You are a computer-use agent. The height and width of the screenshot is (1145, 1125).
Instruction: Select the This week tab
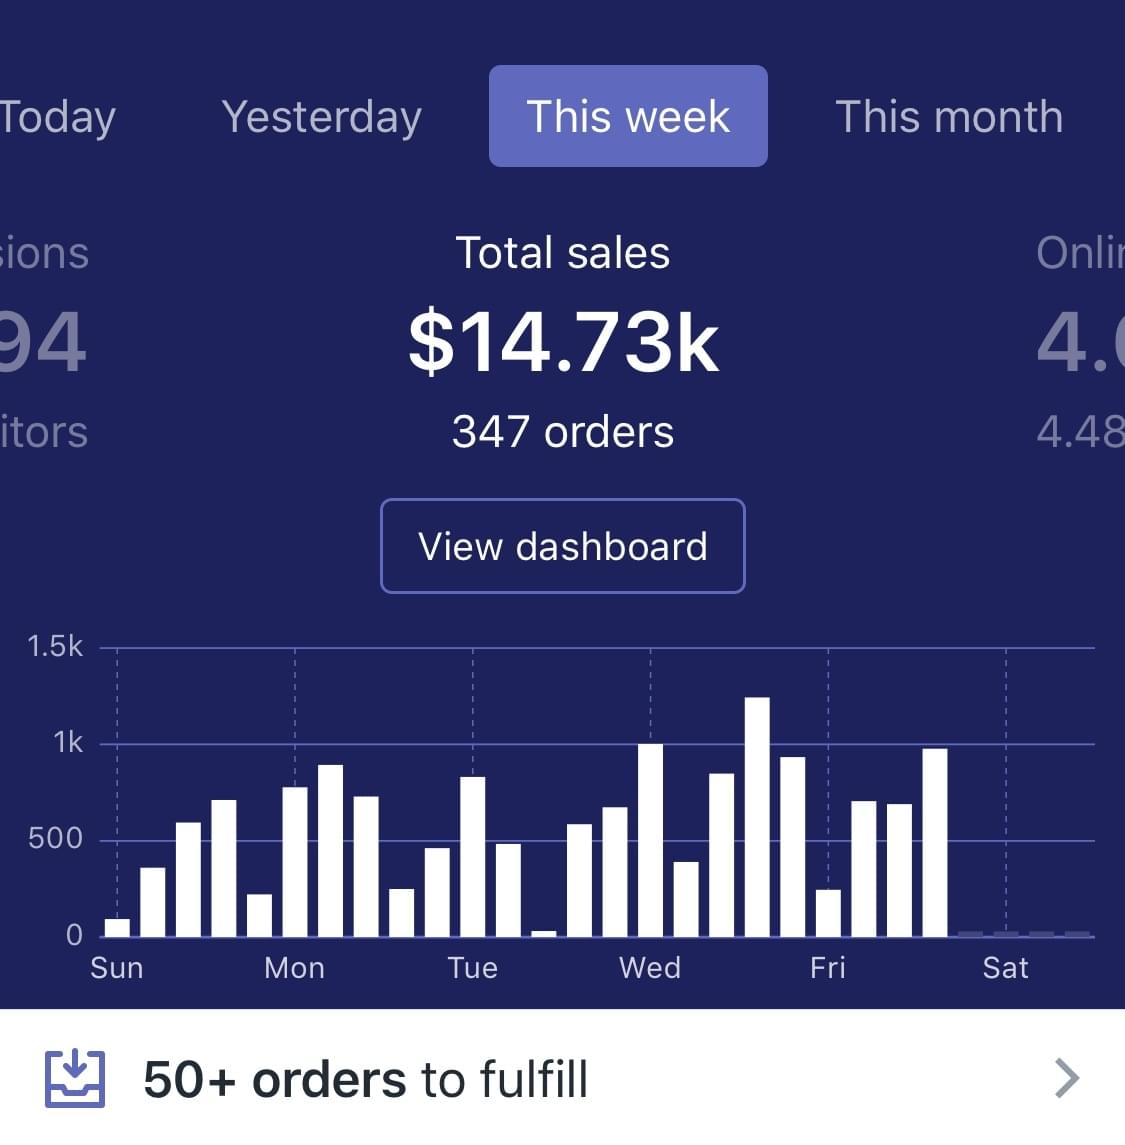tap(628, 116)
